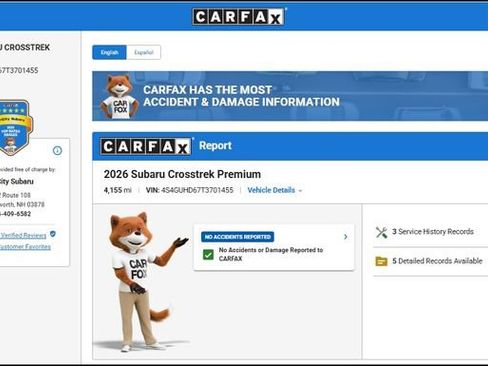Click the Car Fox mascot in banner
488x366 pixels.
pos(119,97)
